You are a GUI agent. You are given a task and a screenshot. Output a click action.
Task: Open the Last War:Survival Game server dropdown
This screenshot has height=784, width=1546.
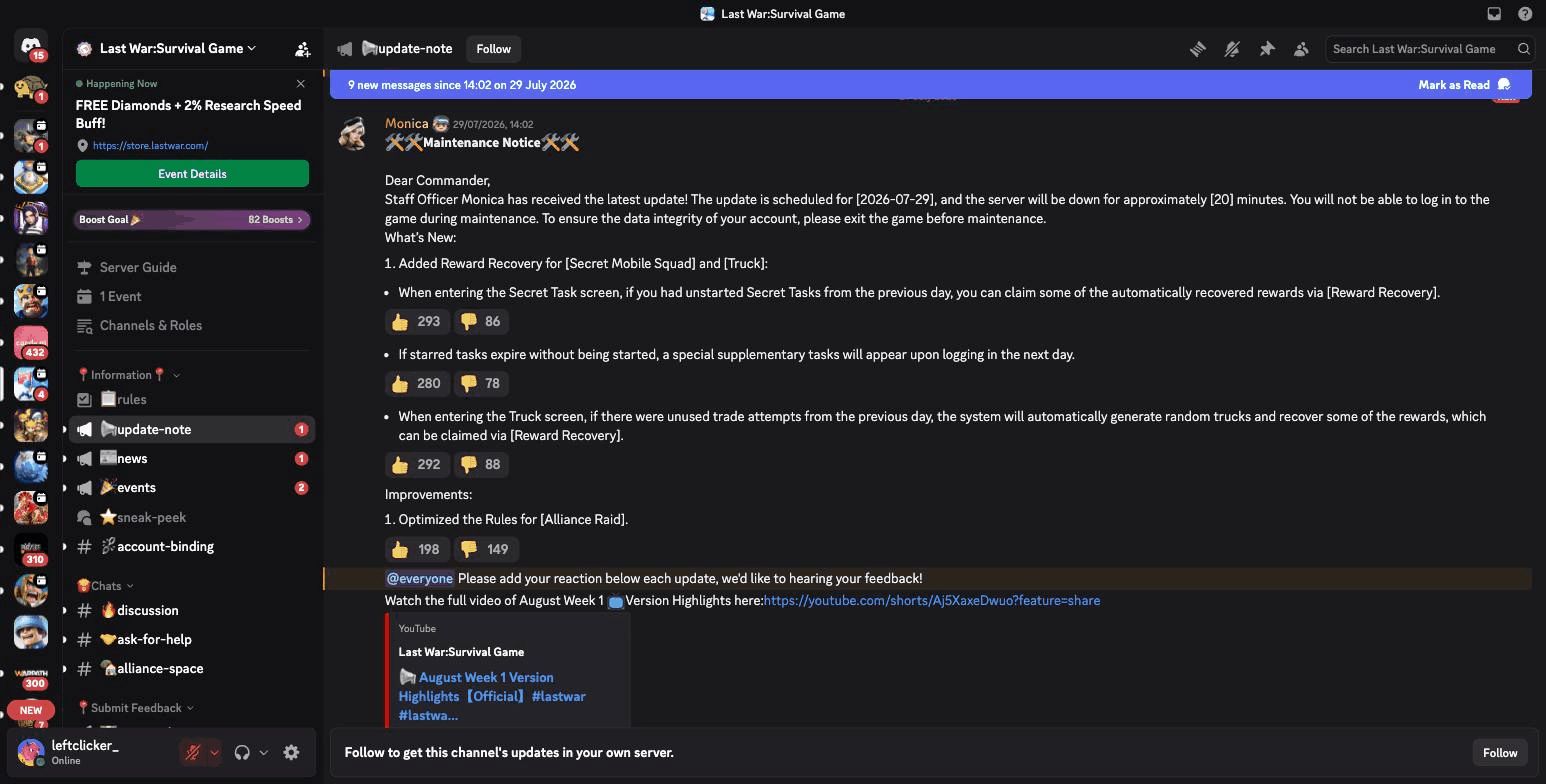coord(178,48)
